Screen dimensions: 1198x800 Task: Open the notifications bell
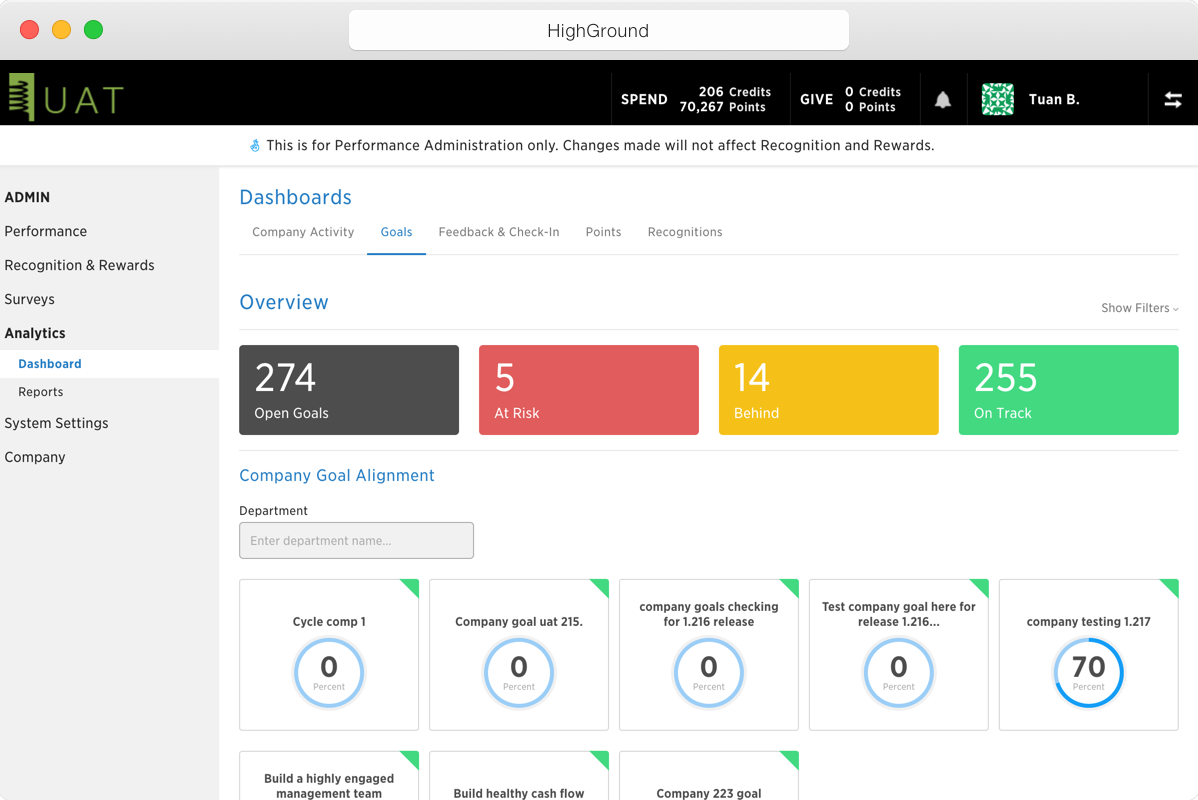tap(943, 99)
